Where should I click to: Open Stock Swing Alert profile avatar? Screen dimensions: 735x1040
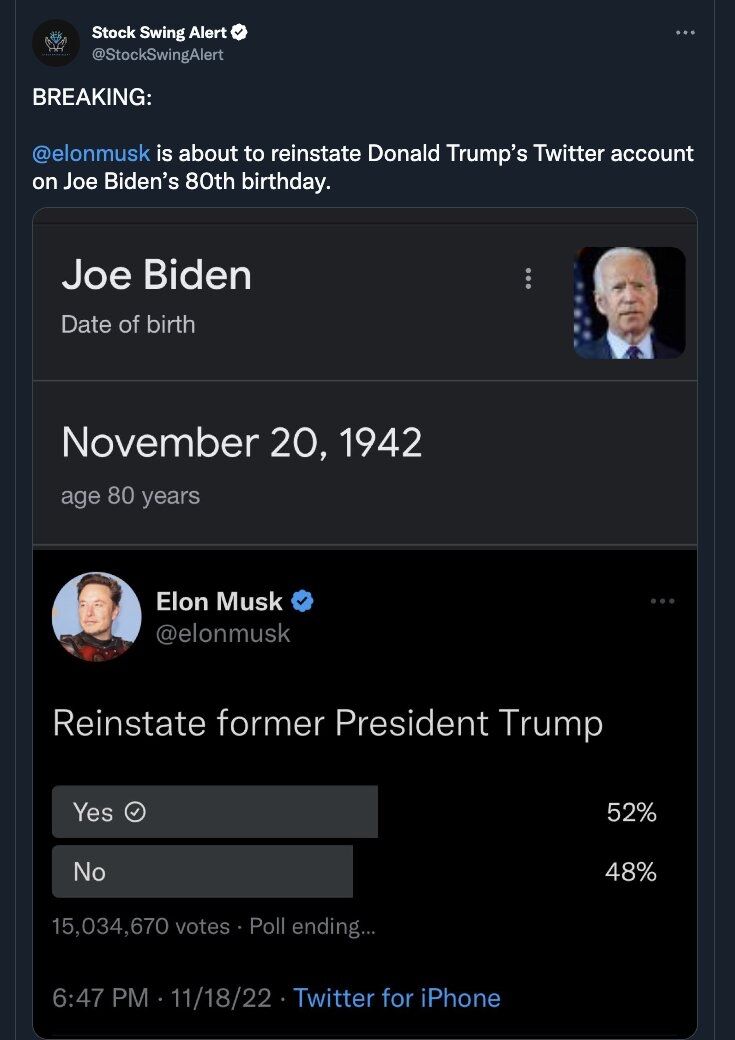(56, 43)
